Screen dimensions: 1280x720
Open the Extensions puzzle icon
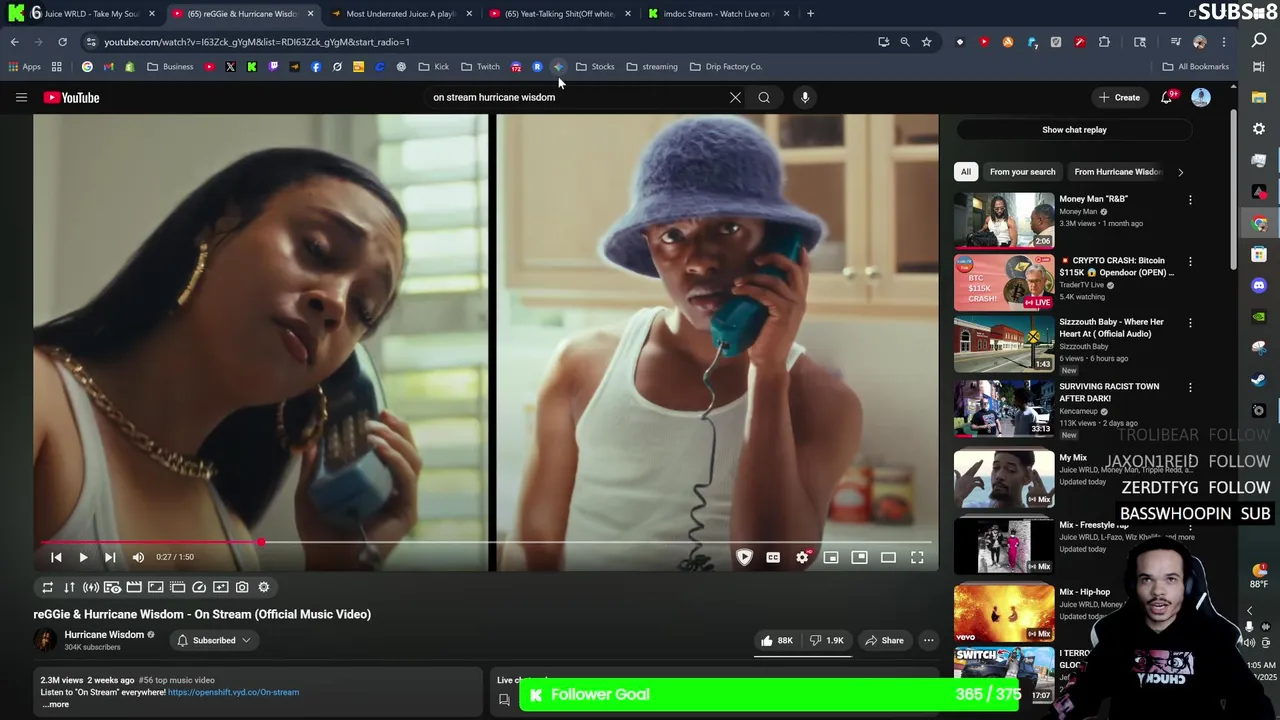point(1104,42)
